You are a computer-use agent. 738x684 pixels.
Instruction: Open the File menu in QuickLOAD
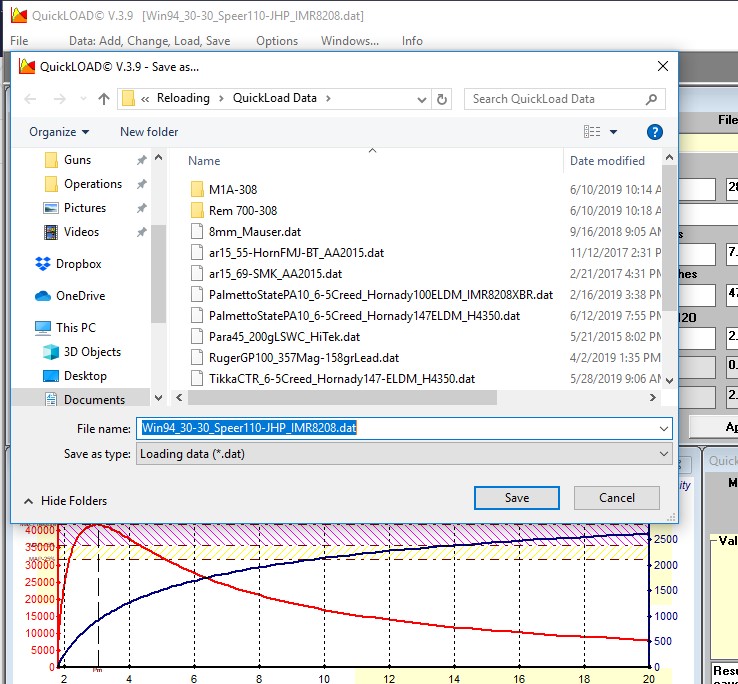19,41
